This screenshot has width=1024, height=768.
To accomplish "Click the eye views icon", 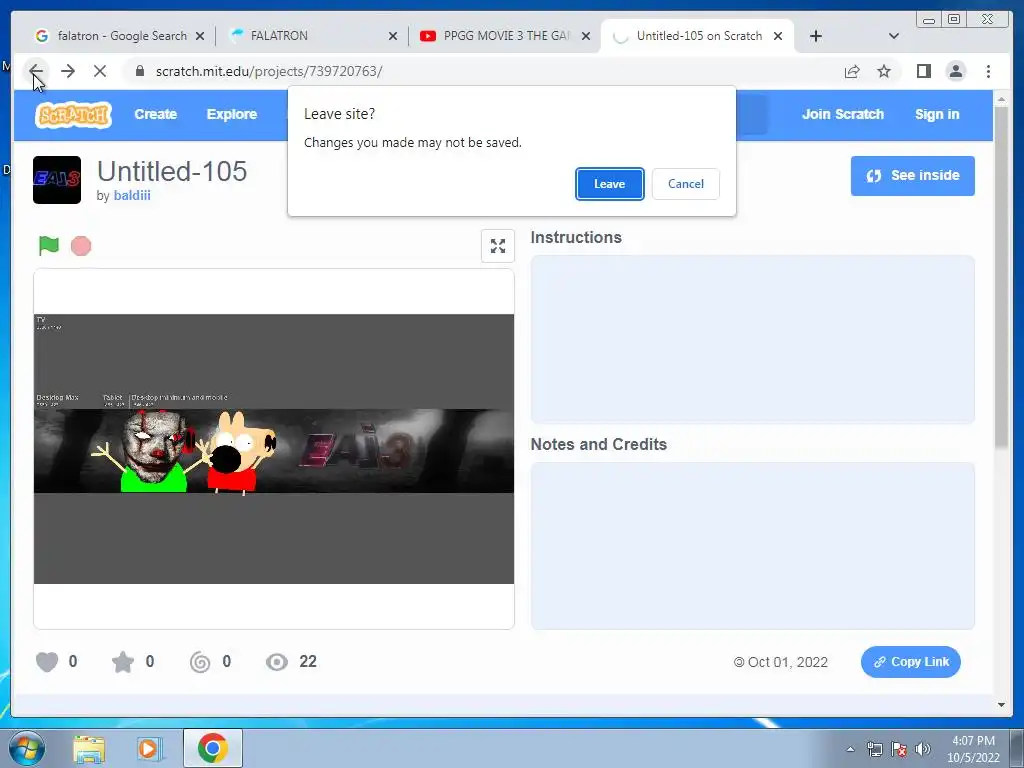I will [277, 662].
